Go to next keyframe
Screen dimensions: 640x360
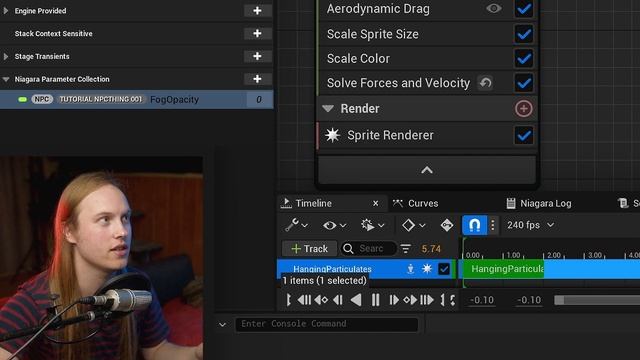pyautogui.click(x=410, y=300)
